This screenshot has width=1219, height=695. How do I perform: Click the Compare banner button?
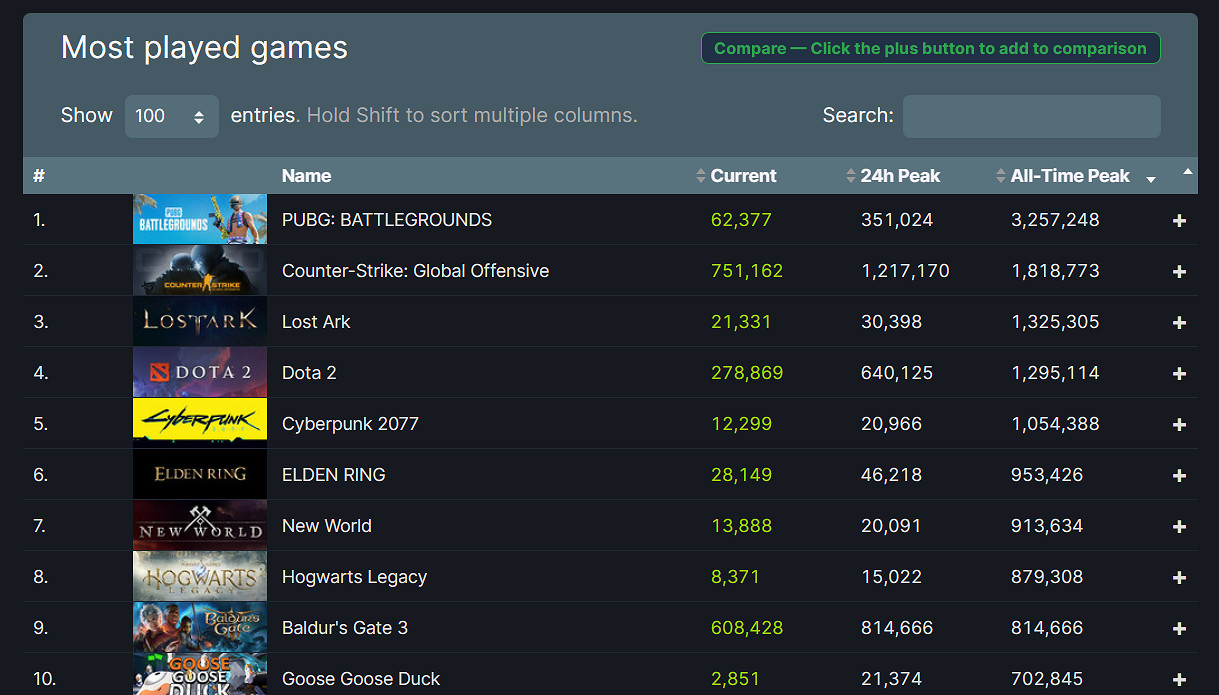coord(930,47)
